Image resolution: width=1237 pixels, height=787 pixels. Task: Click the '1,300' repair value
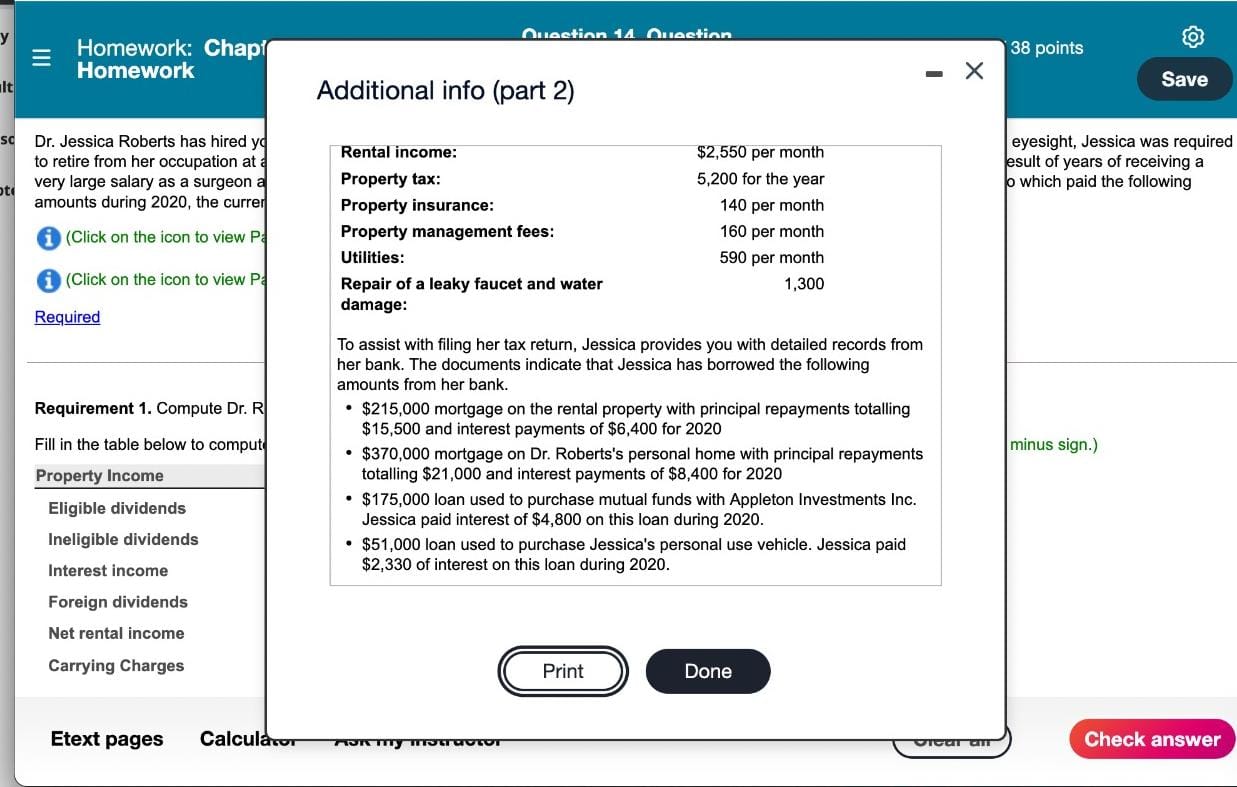point(804,283)
